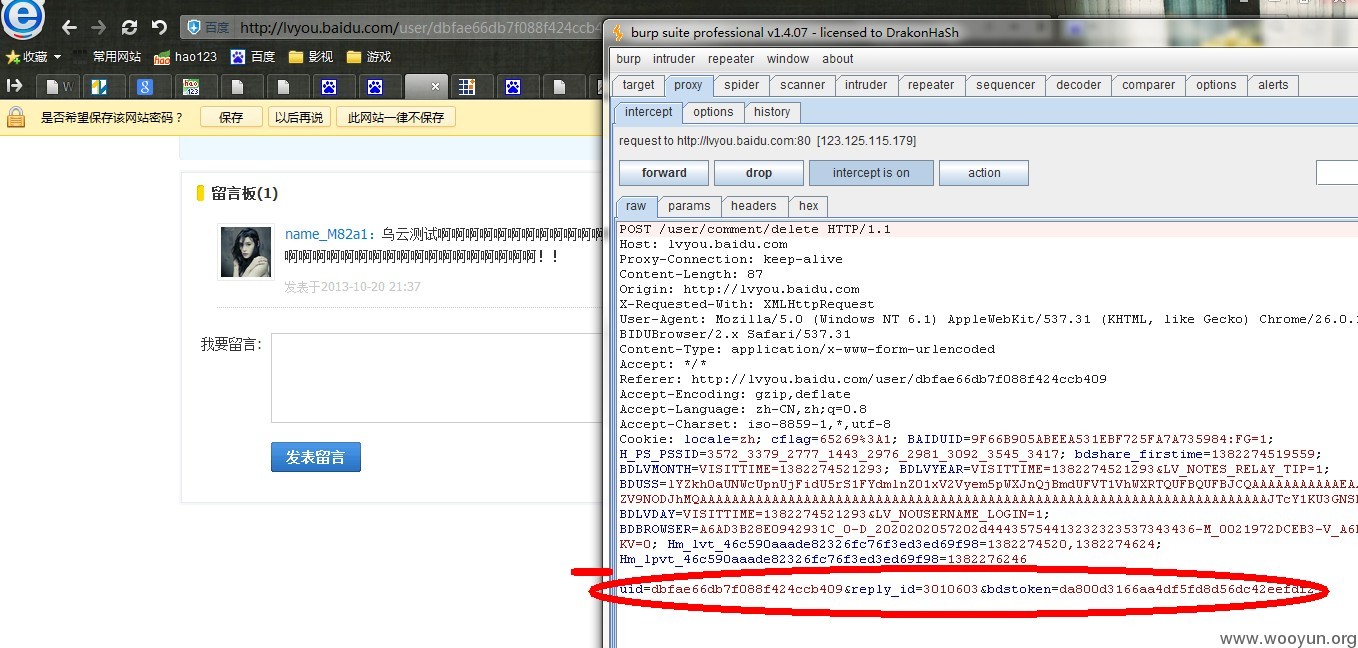Viewport: 1358px width, 648px height.
Task: Open the window menu
Action: tap(788, 59)
